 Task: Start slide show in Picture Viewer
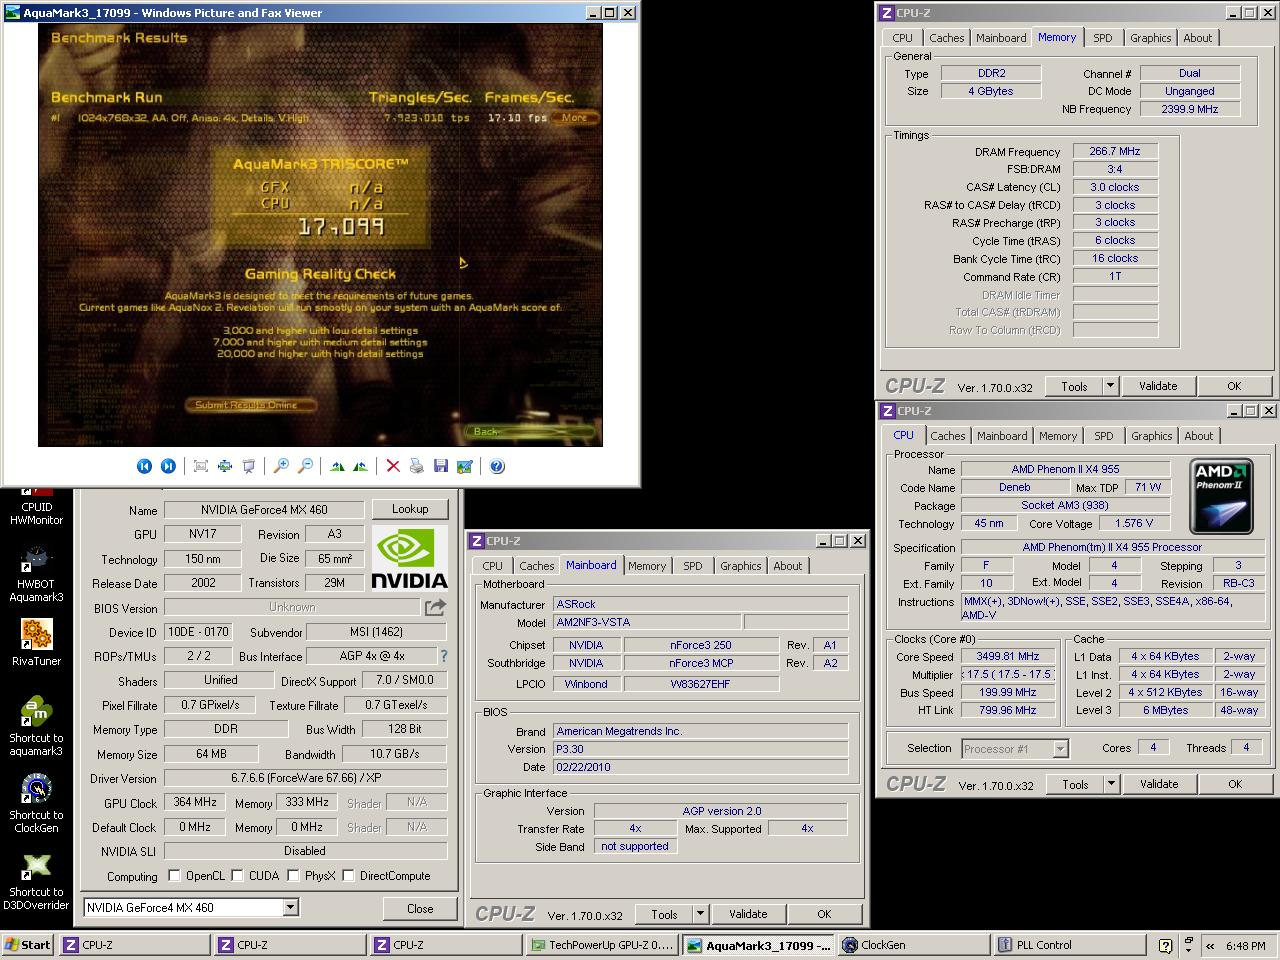point(249,466)
